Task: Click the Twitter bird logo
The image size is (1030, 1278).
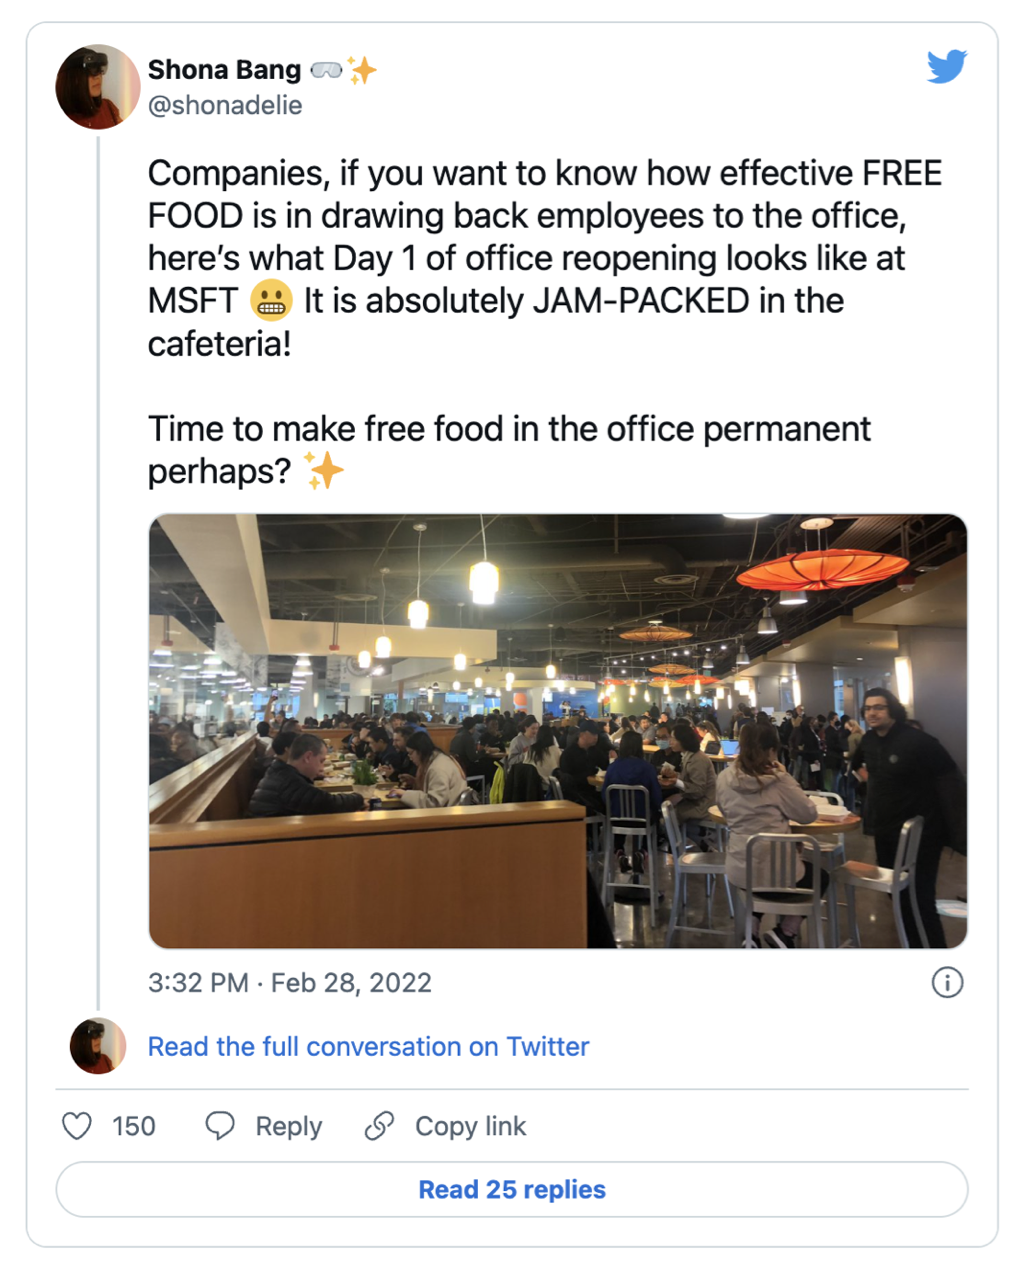Action: tap(946, 67)
